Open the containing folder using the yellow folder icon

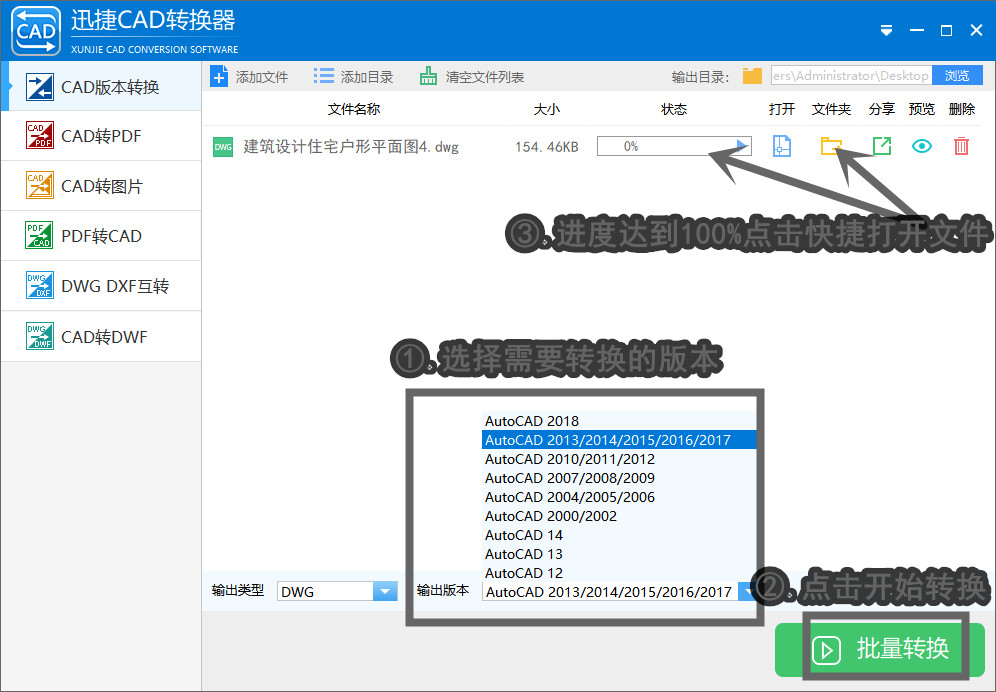click(831, 146)
